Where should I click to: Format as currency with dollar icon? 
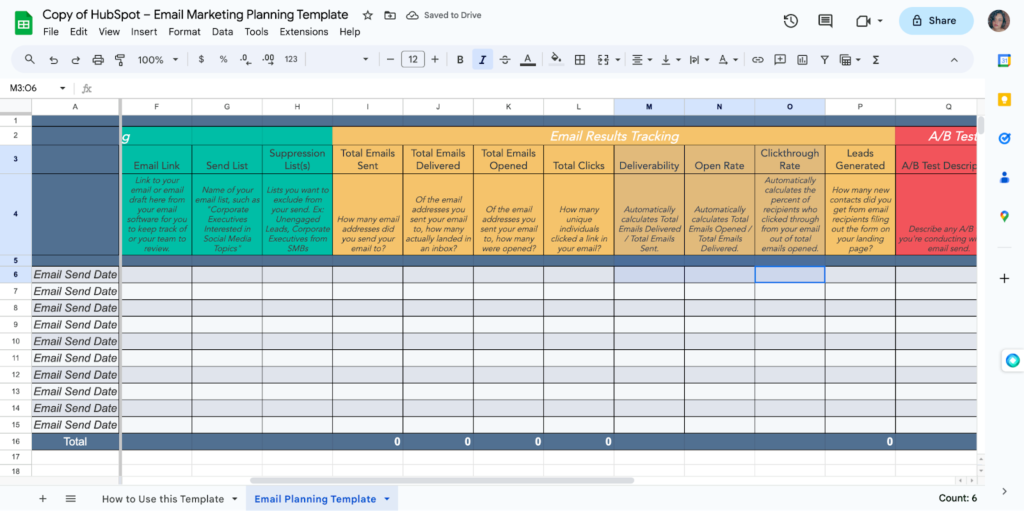(x=201, y=59)
